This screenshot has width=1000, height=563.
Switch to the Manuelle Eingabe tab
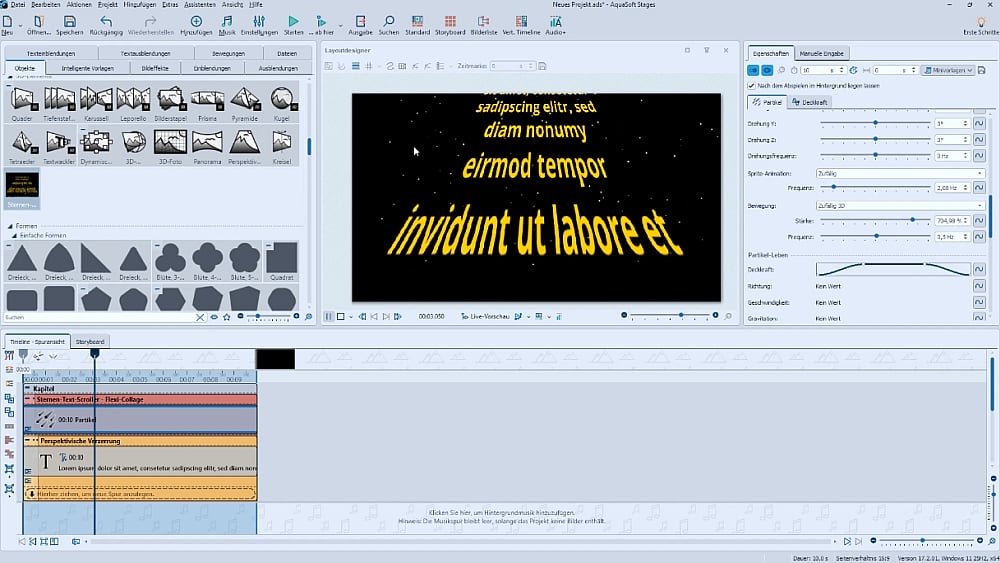824,52
